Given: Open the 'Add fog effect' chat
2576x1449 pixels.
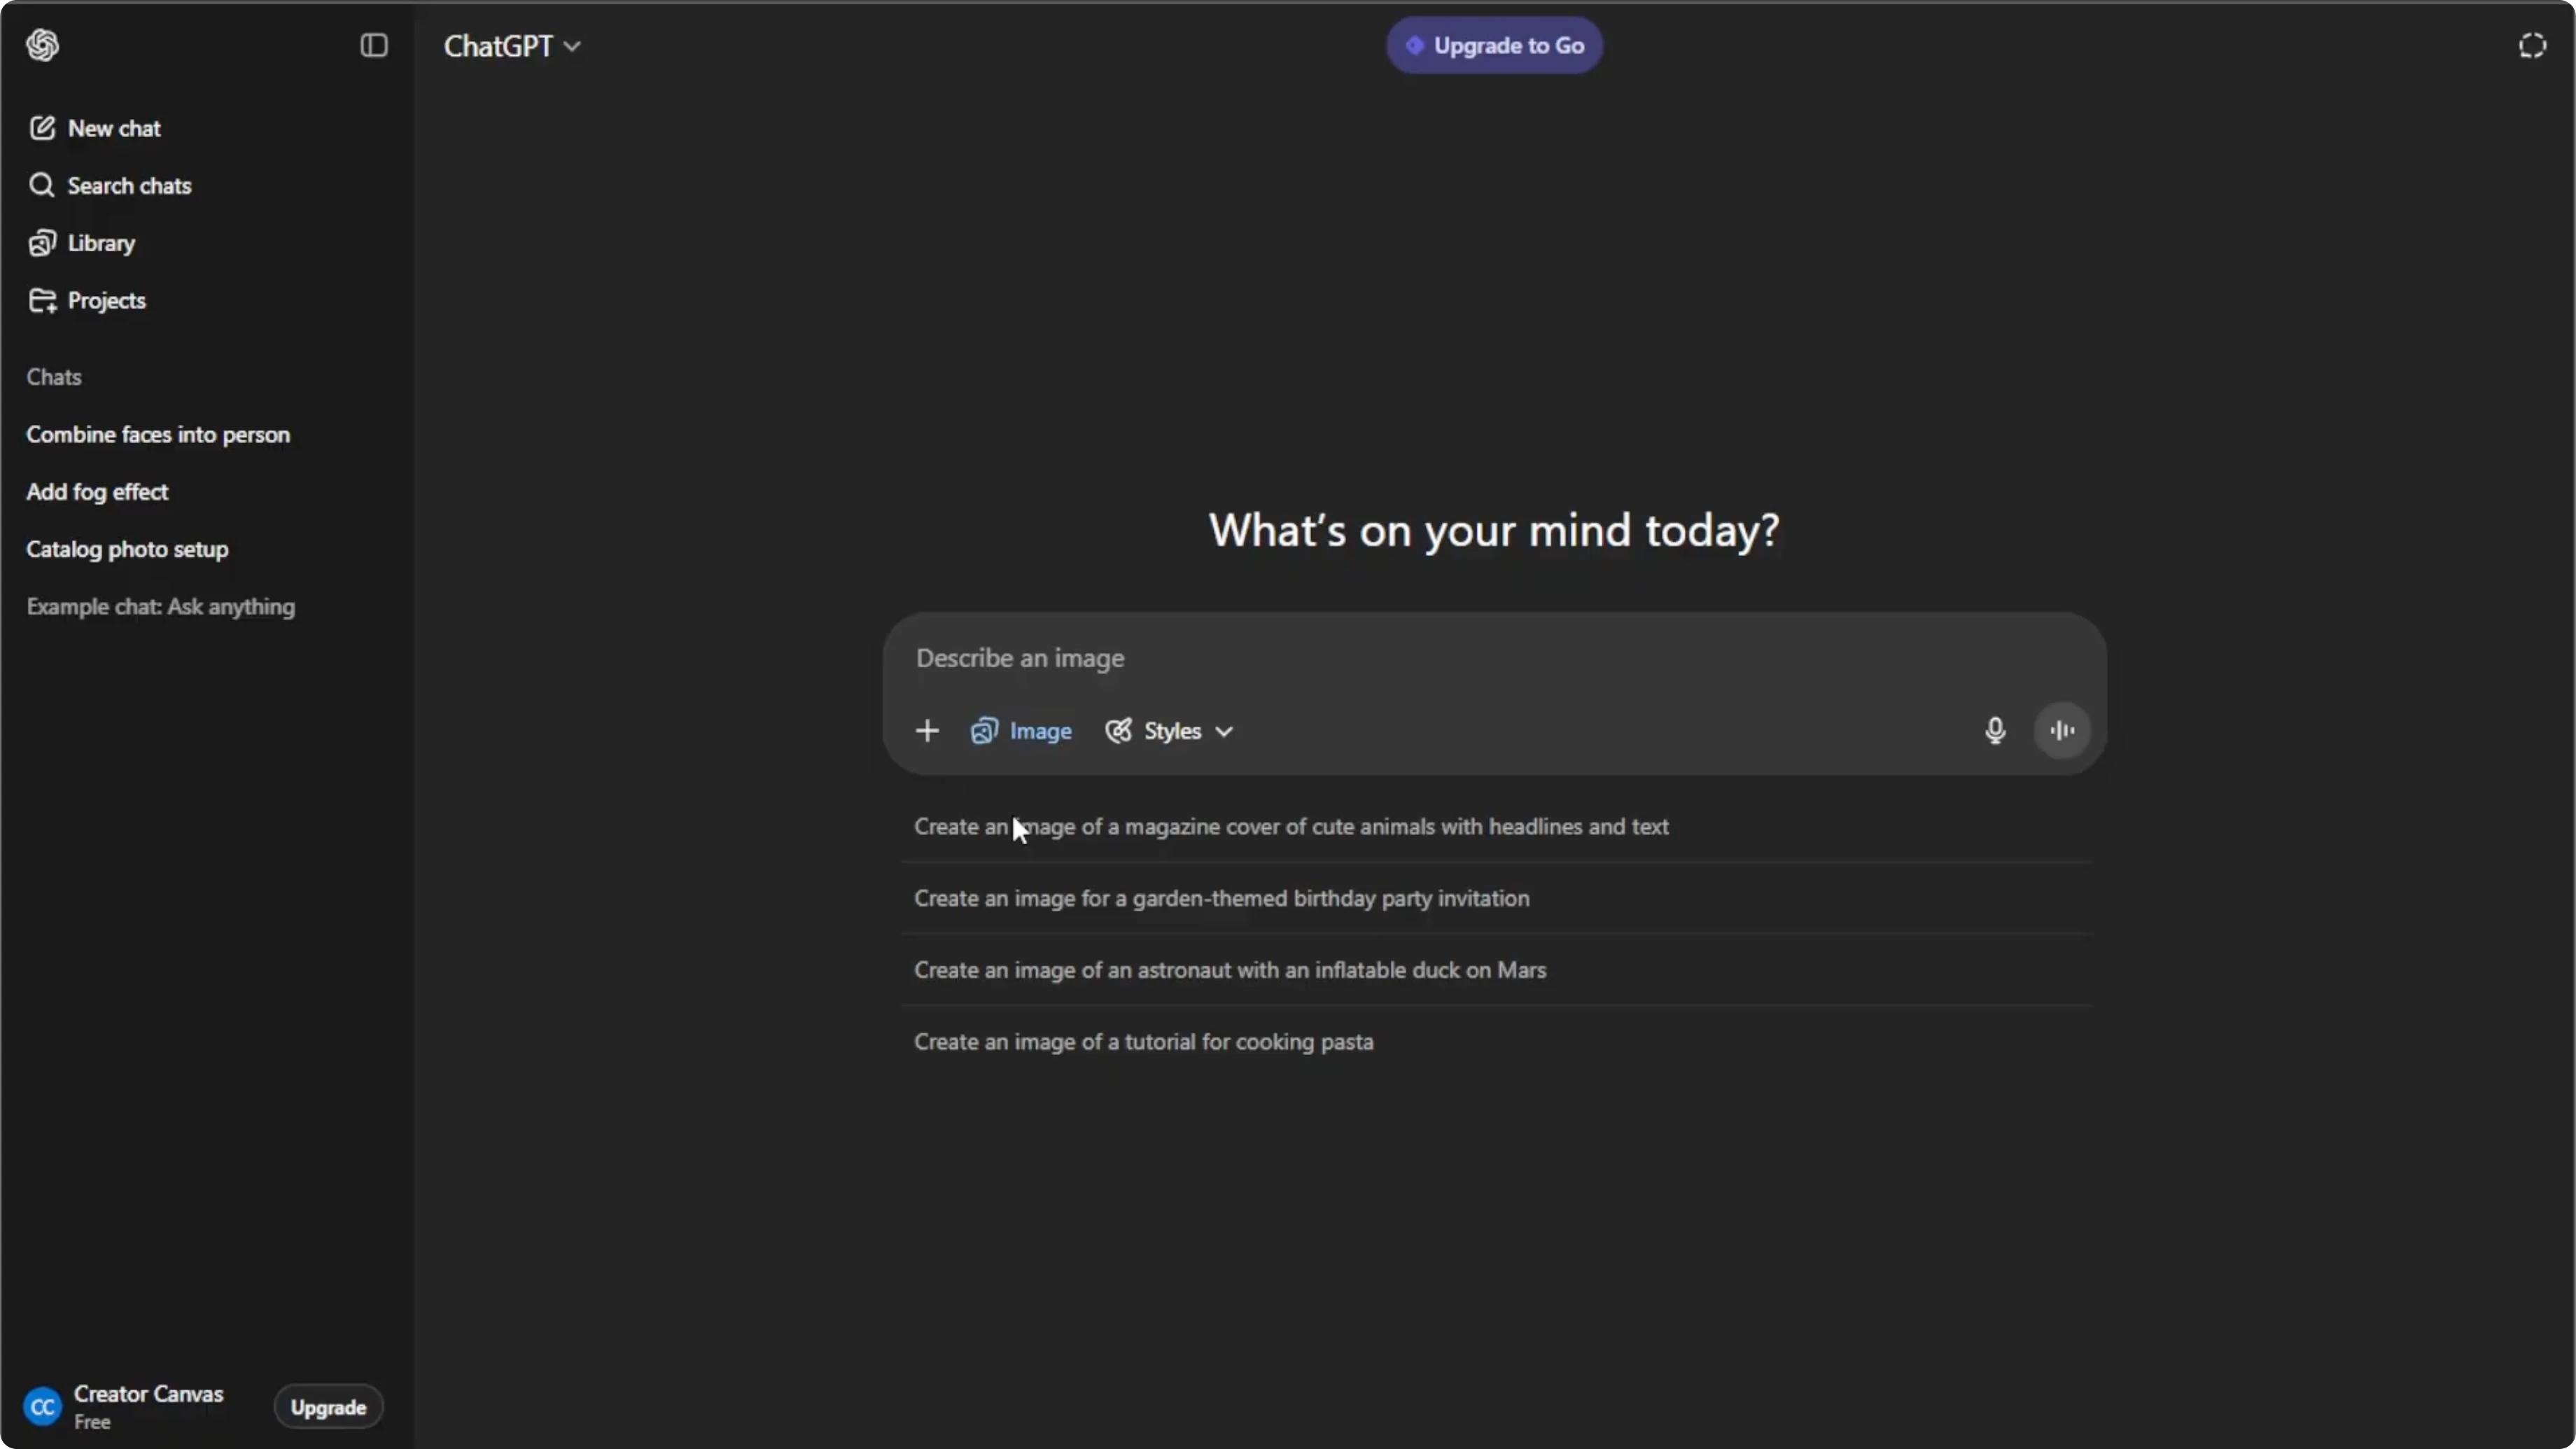Looking at the screenshot, I should (x=97, y=492).
